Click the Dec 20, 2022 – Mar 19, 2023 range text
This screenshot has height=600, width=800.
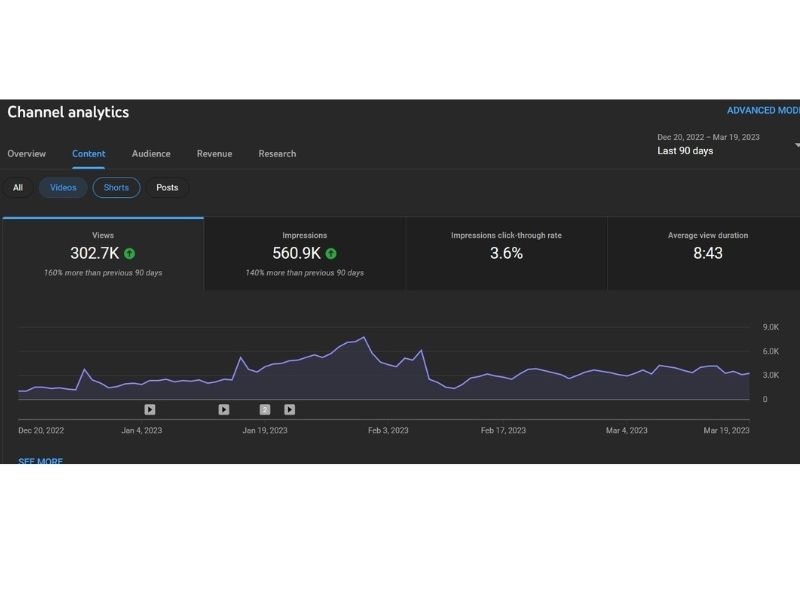pyautogui.click(x=708, y=137)
